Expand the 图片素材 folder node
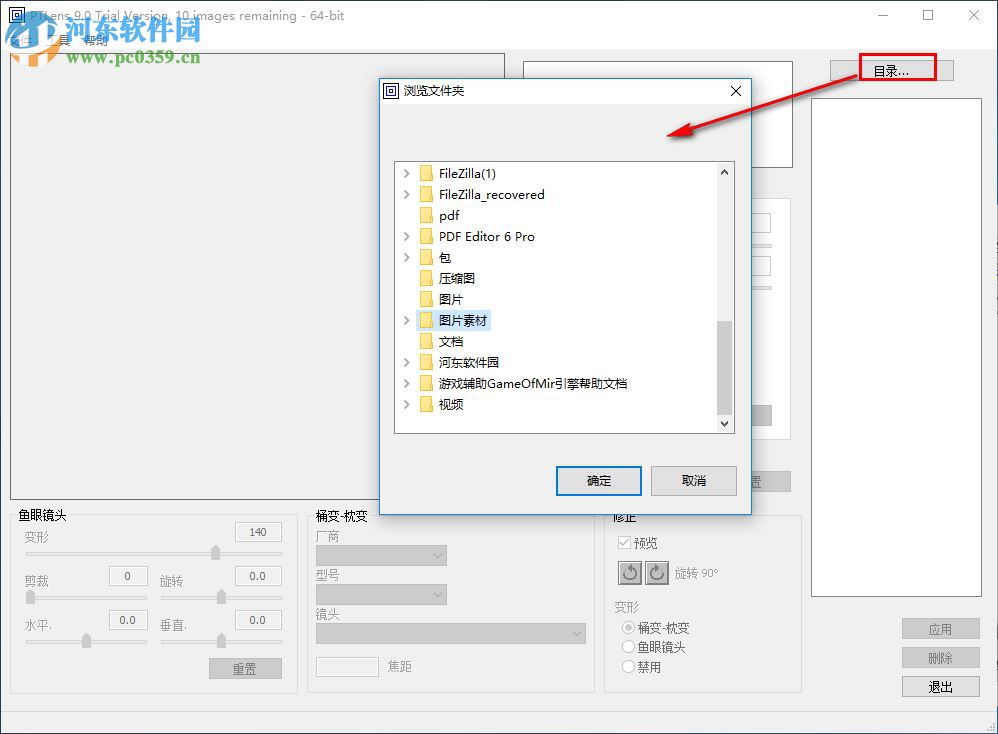 [407, 320]
